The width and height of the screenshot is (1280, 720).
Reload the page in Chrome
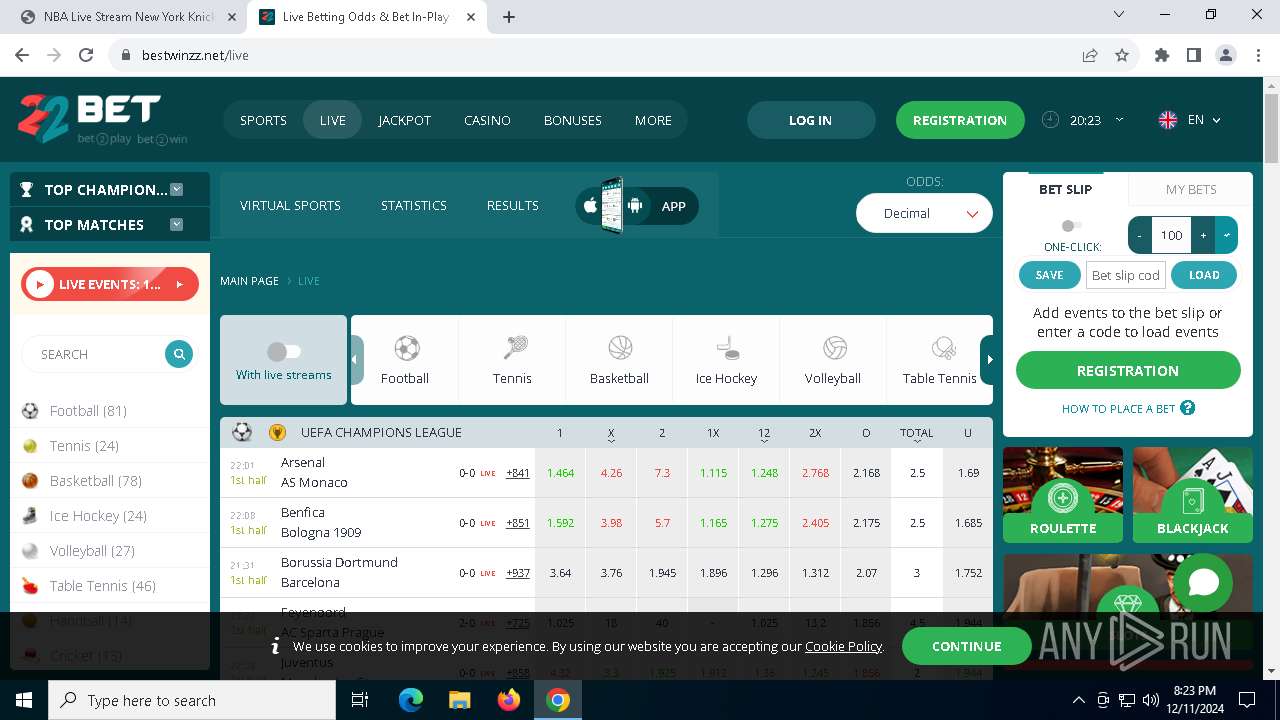point(86,55)
